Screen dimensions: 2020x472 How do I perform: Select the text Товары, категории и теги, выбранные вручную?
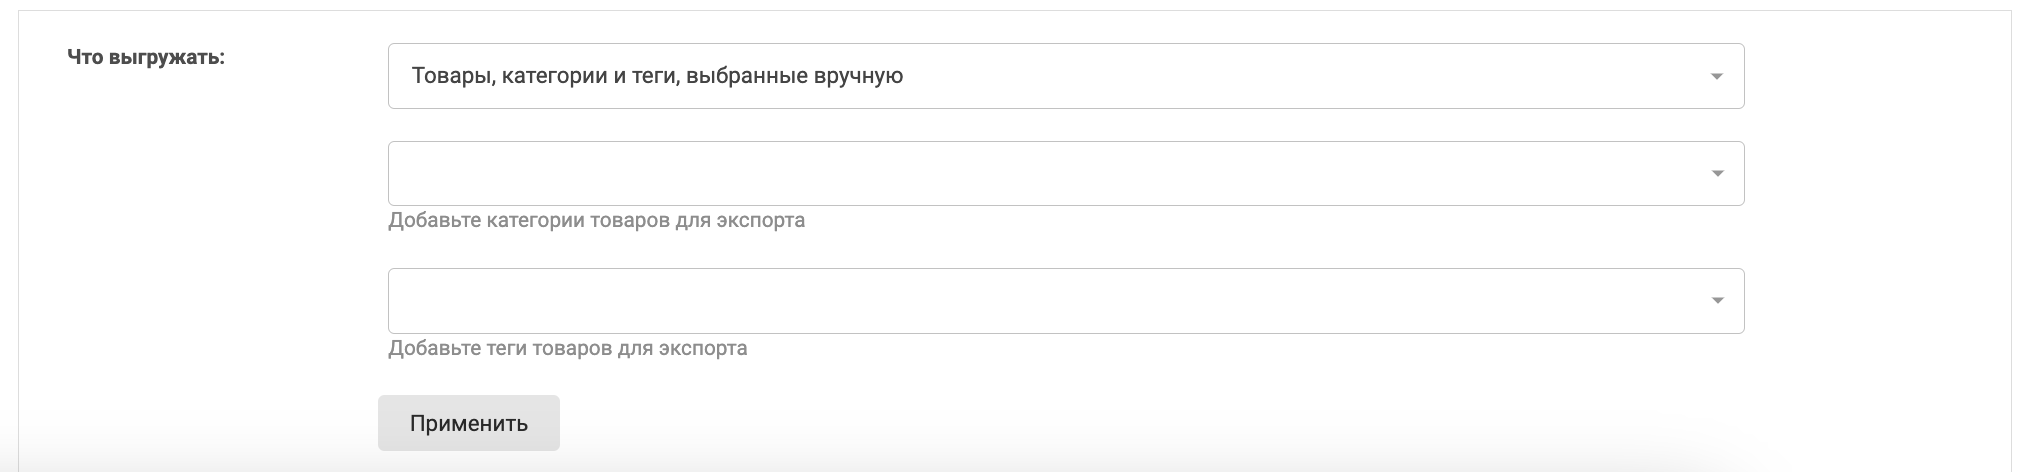tap(657, 76)
